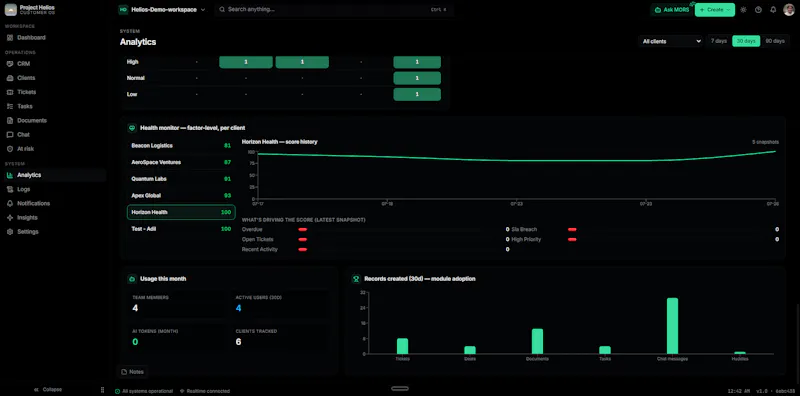Click the Ask MORS button
800x396 pixels.
[x=671, y=10]
